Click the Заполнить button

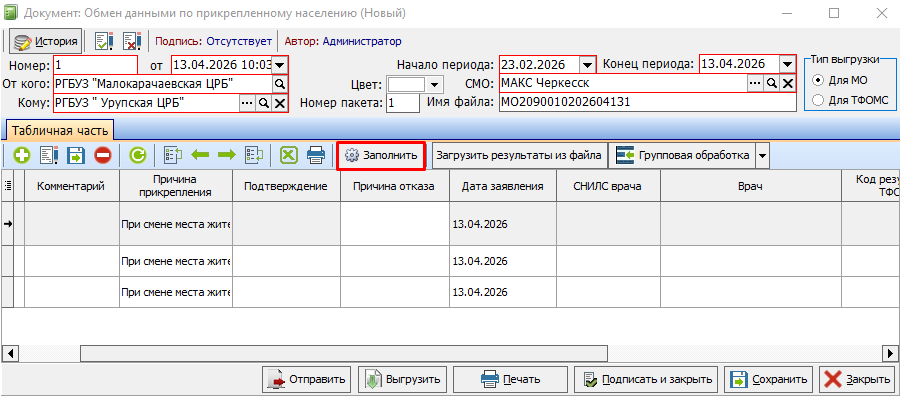[381, 155]
